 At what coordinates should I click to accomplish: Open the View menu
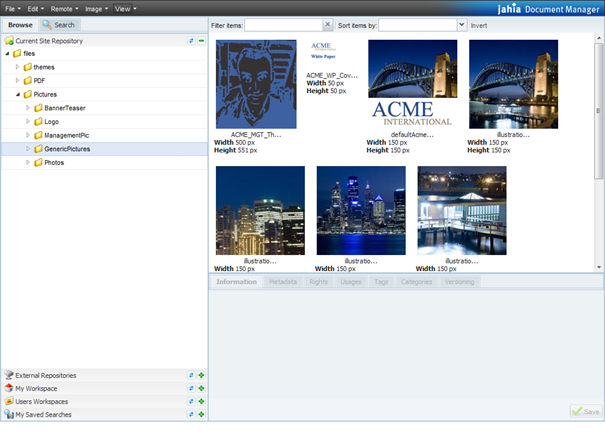(x=125, y=8)
